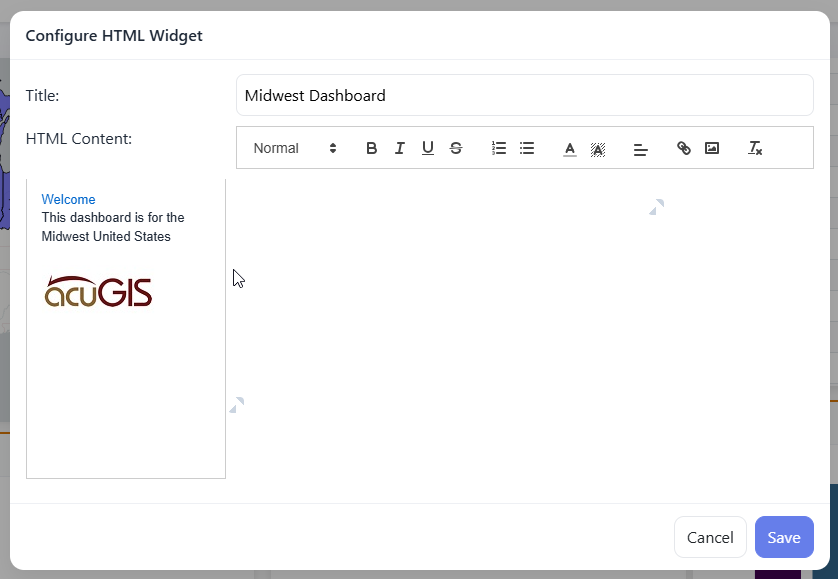The image size is (838, 579).
Task: Open the background highlight color picker
Action: coord(598,148)
